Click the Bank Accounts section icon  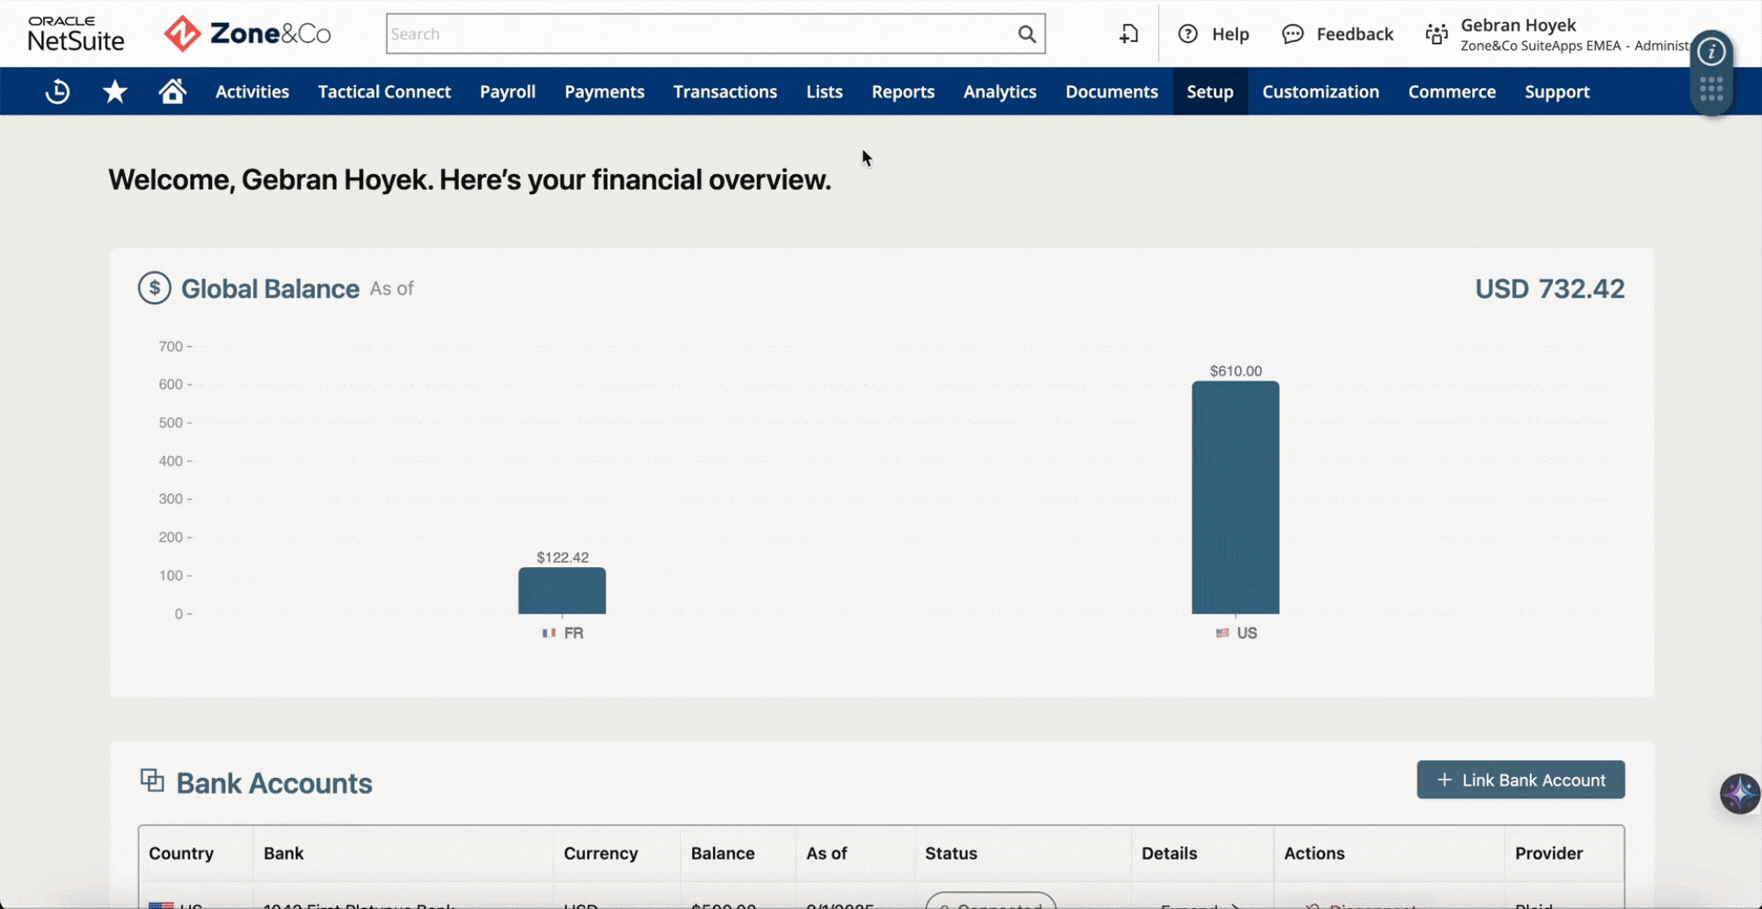[x=152, y=780]
